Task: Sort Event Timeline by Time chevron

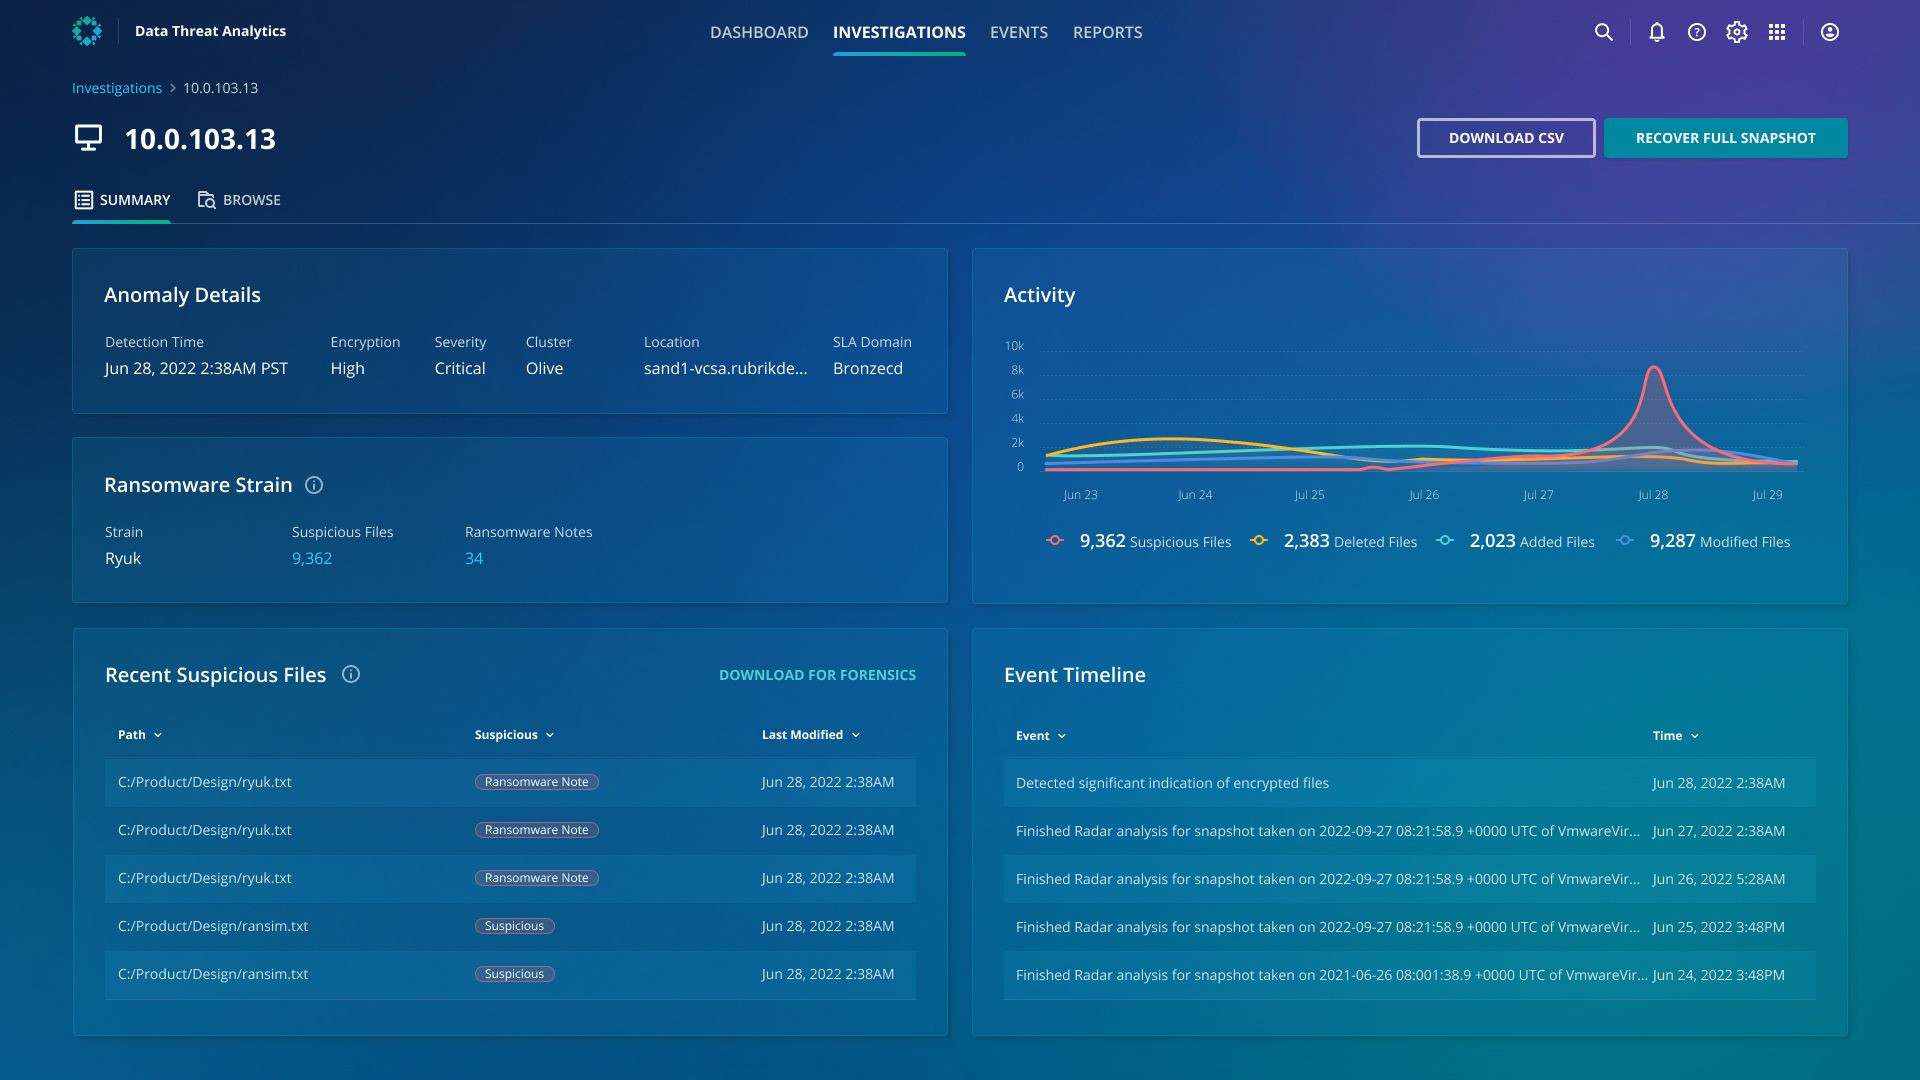Action: (1694, 736)
